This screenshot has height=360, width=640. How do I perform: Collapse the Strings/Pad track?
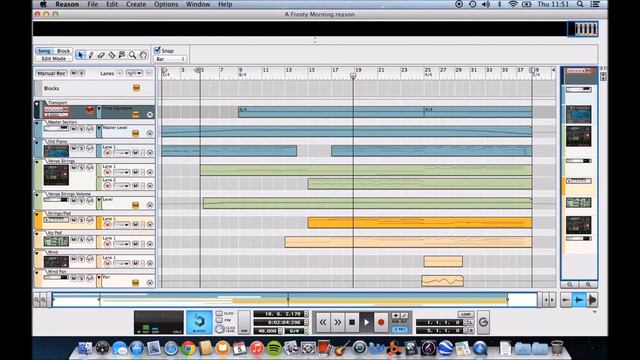36,214
